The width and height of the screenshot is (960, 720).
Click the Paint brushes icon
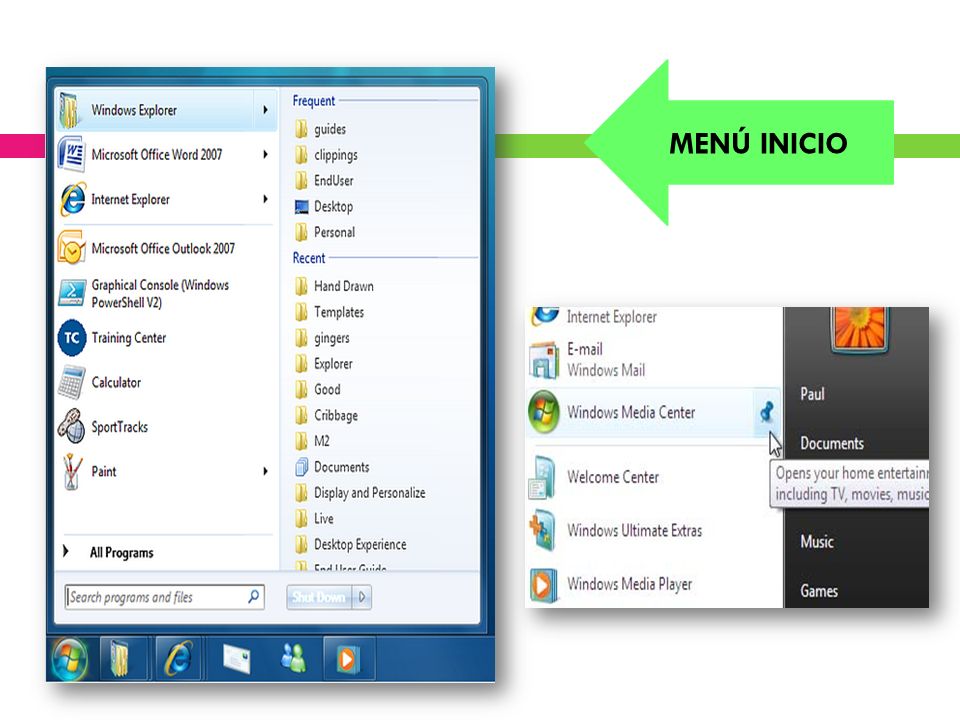(72, 471)
